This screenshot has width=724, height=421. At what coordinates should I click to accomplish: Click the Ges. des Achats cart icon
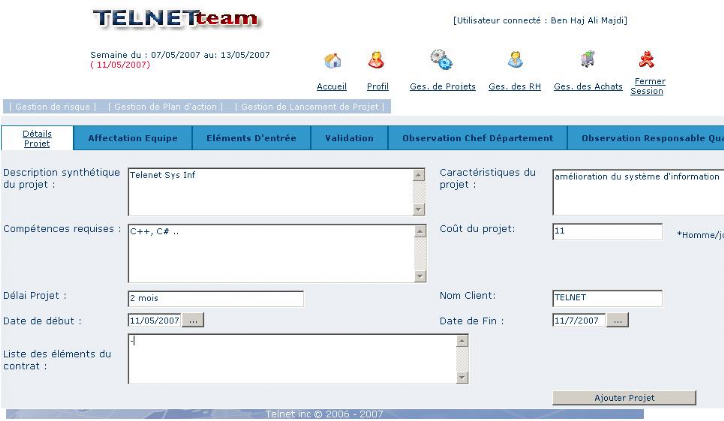pyautogui.click(x=587, y=59)
